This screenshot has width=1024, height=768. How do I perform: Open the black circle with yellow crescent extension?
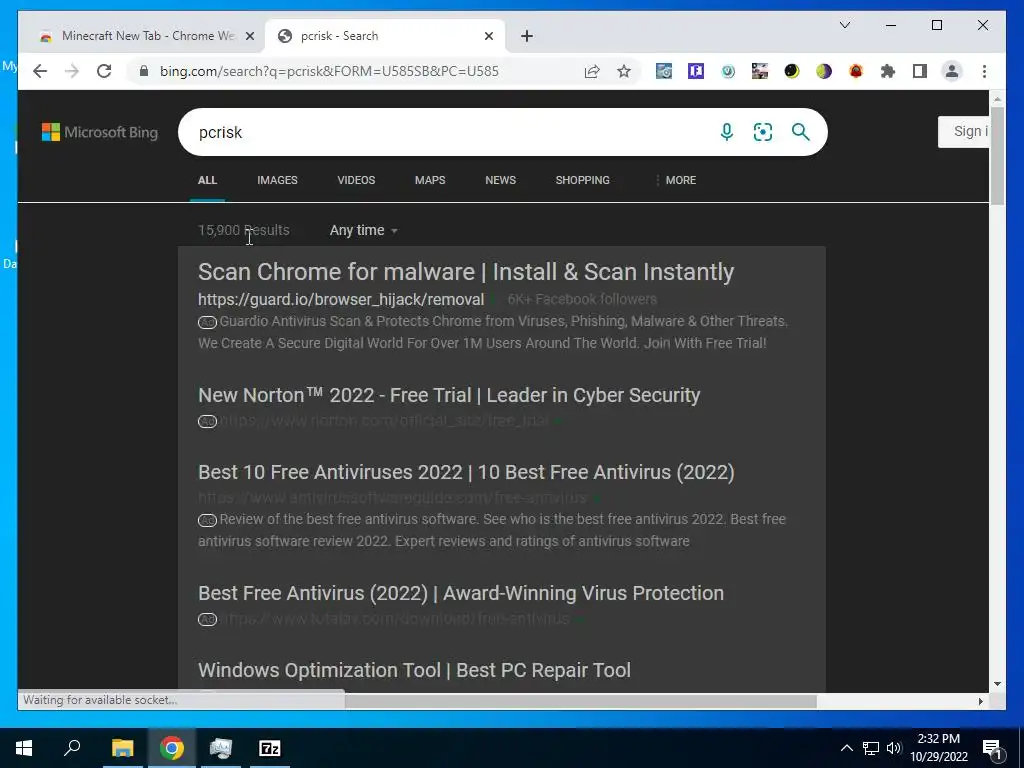coord(792,71)
